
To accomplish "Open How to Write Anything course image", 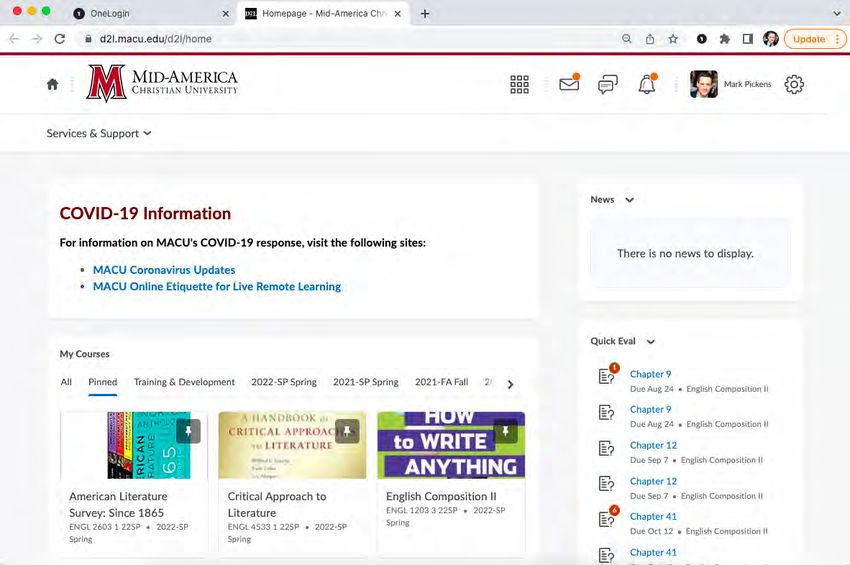I will (451, 445).
